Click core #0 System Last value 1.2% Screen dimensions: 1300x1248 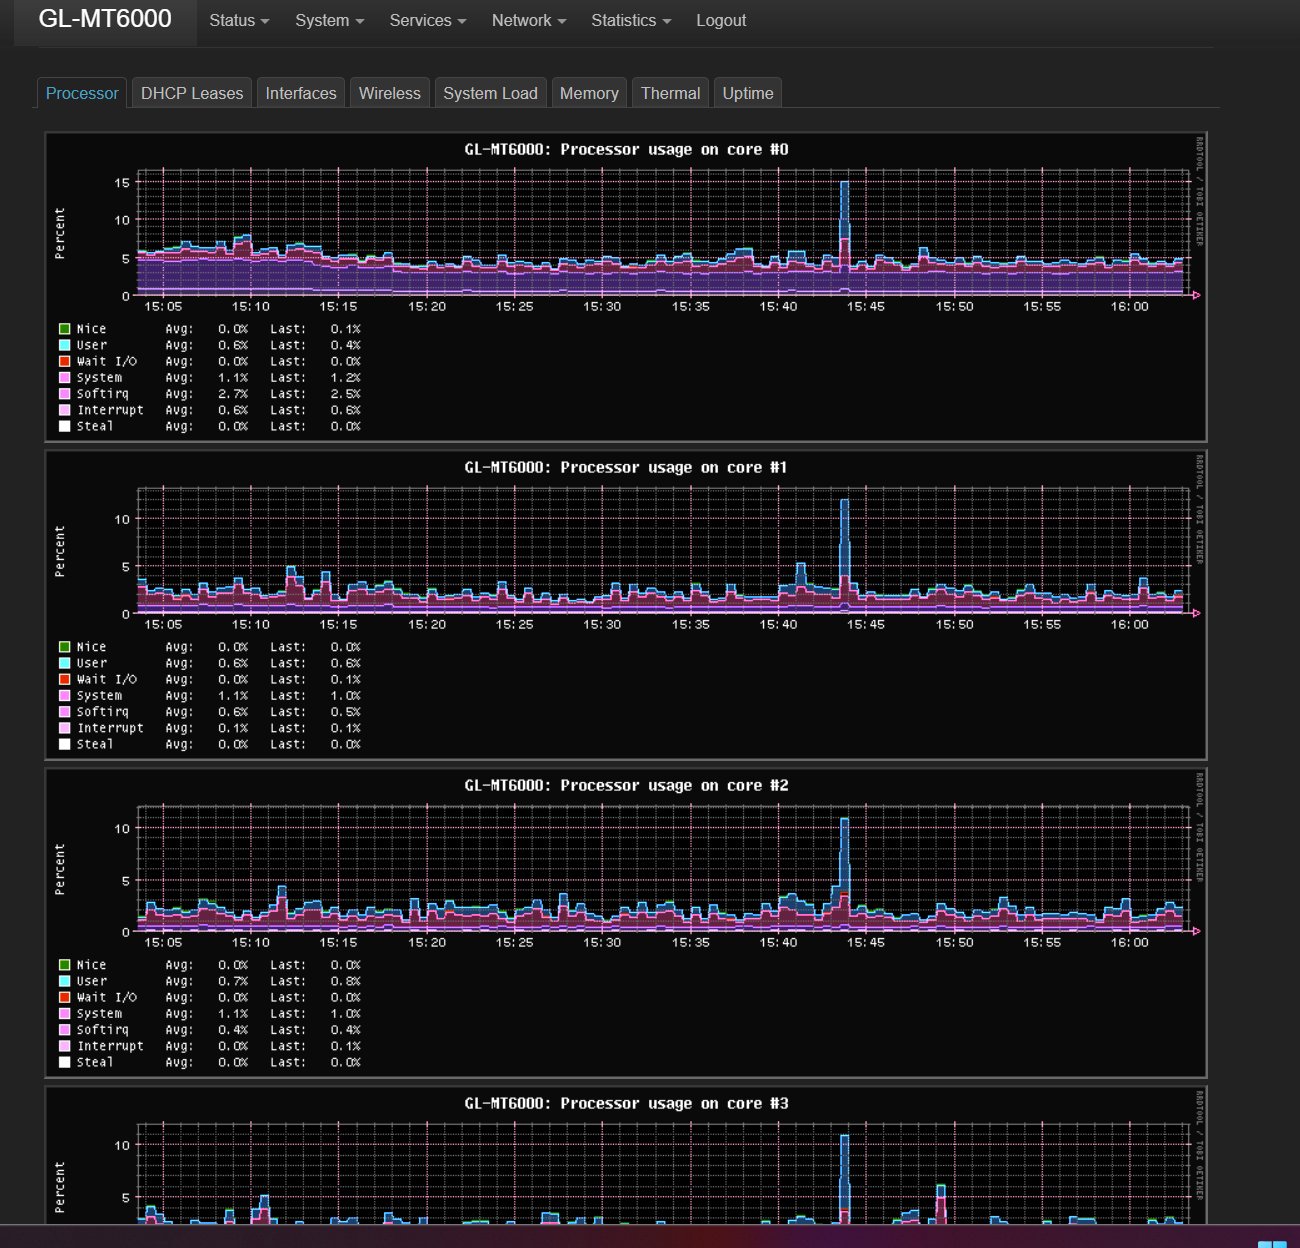346,378
